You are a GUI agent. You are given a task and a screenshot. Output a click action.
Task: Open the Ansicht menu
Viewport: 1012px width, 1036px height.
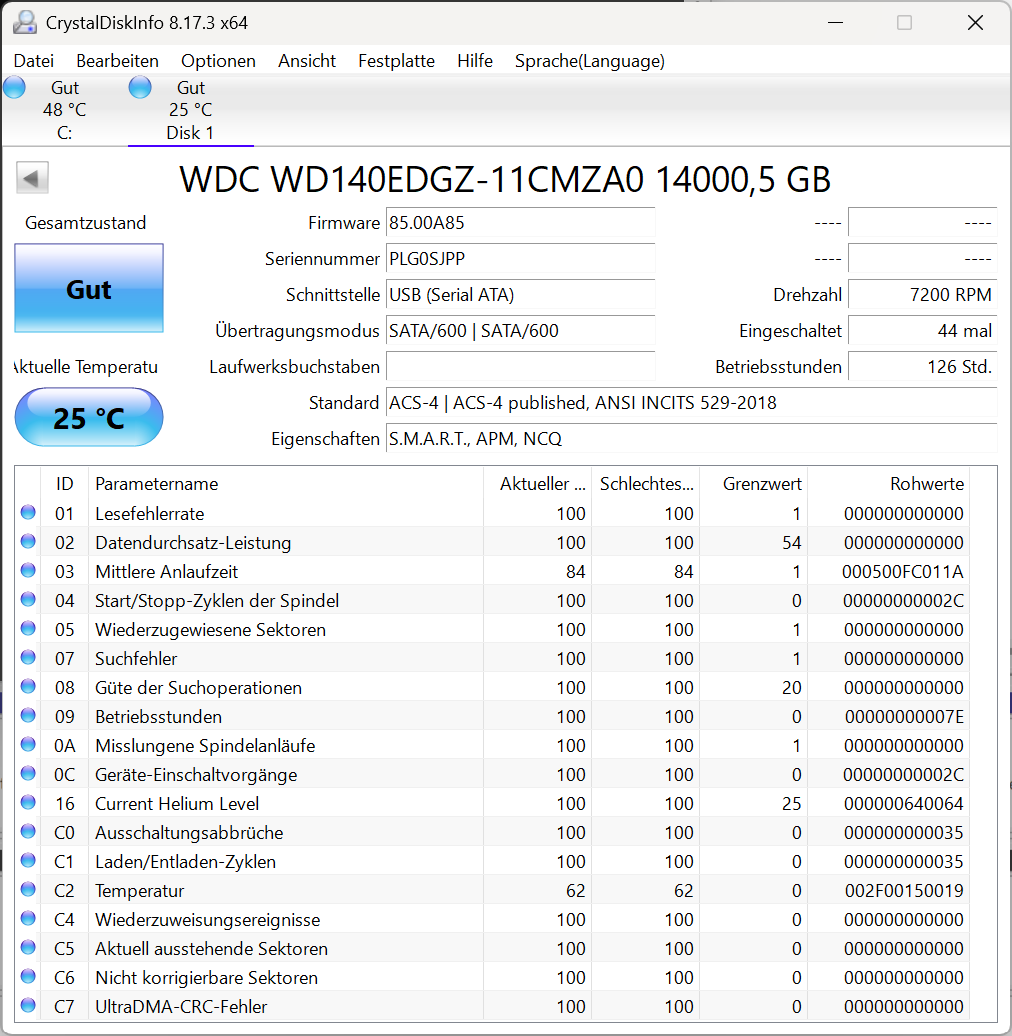pos(307,61)
